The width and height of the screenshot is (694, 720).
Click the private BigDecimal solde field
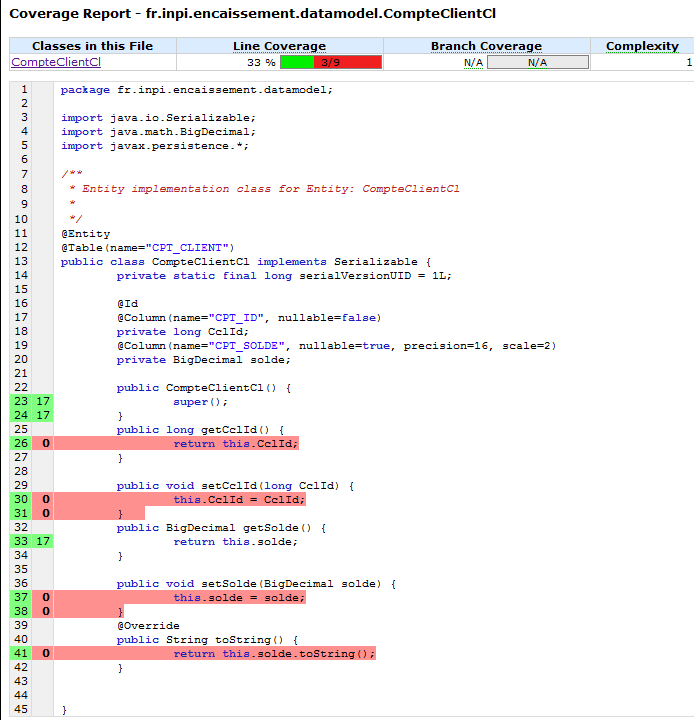pyautogui.click(x=203, y=360)
